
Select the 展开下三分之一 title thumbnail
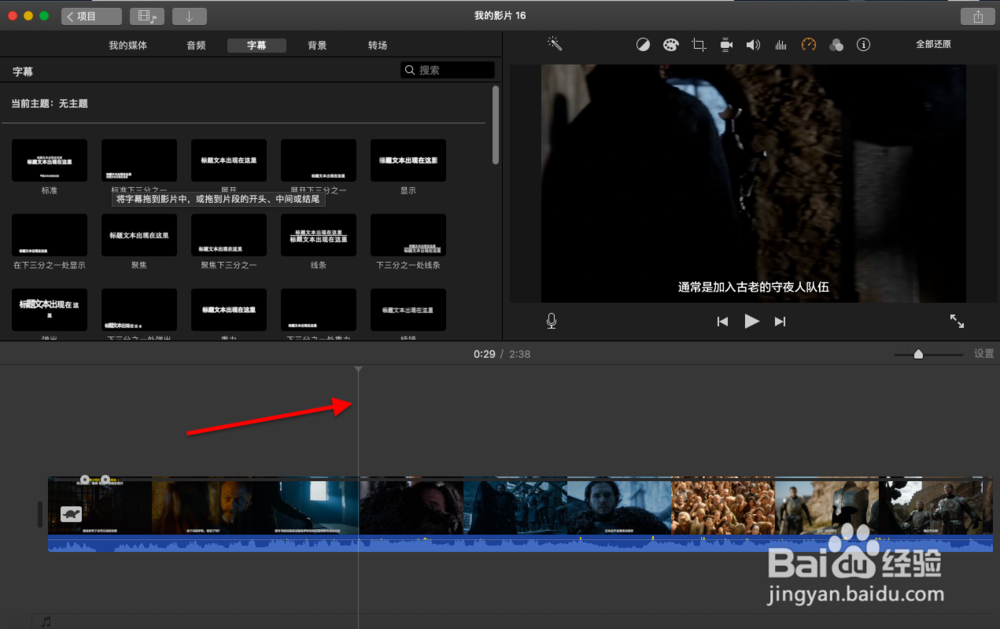(x=318, y=160)
